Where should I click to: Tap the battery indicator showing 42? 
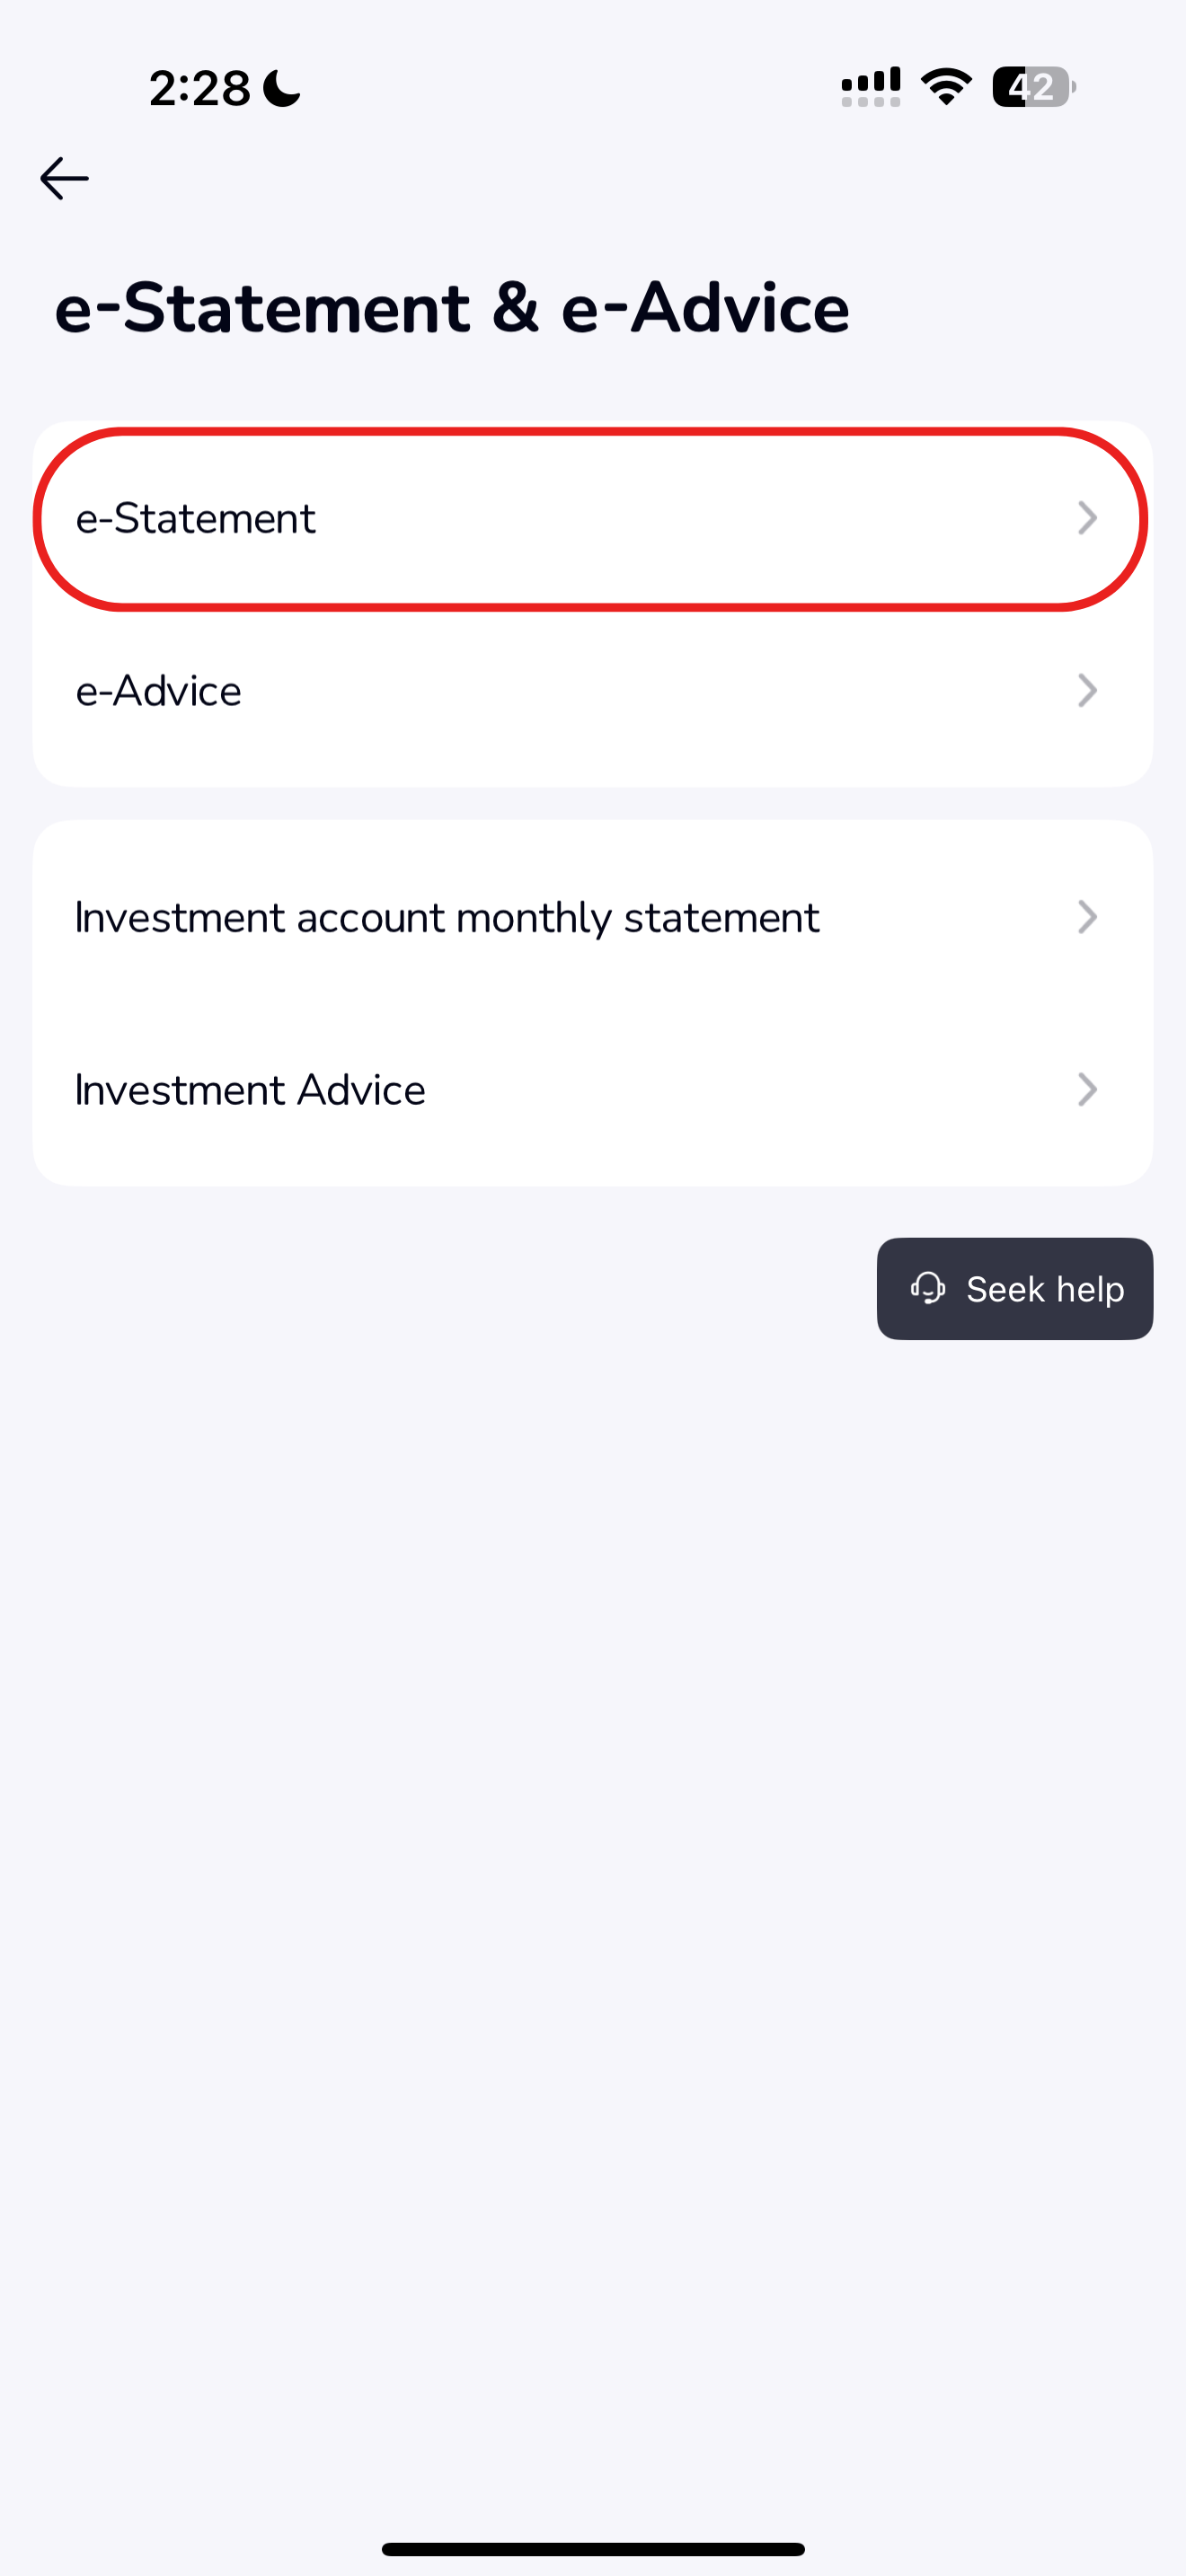pos(1033,87)
